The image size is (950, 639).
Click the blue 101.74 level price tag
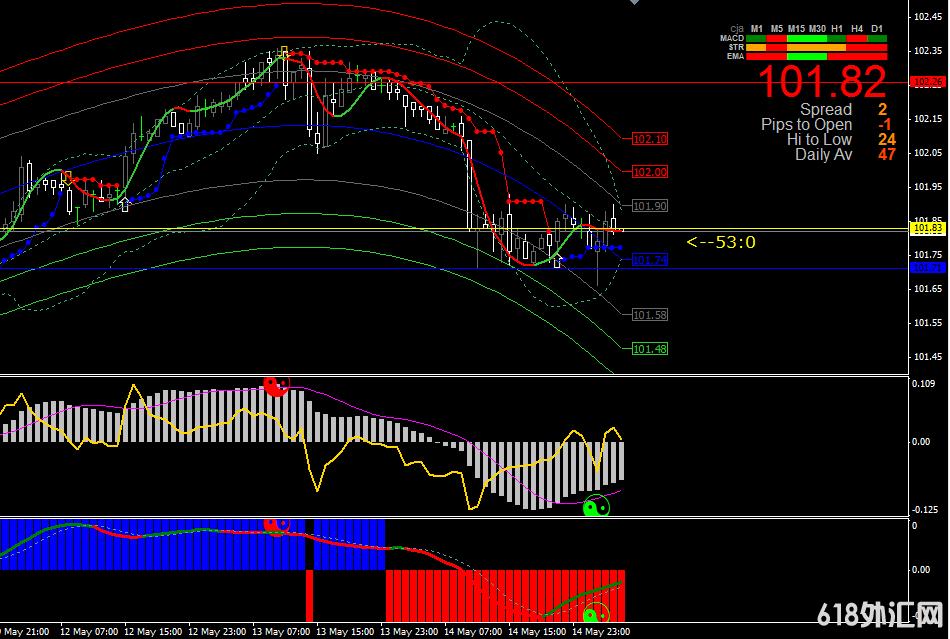click(649, 260)
